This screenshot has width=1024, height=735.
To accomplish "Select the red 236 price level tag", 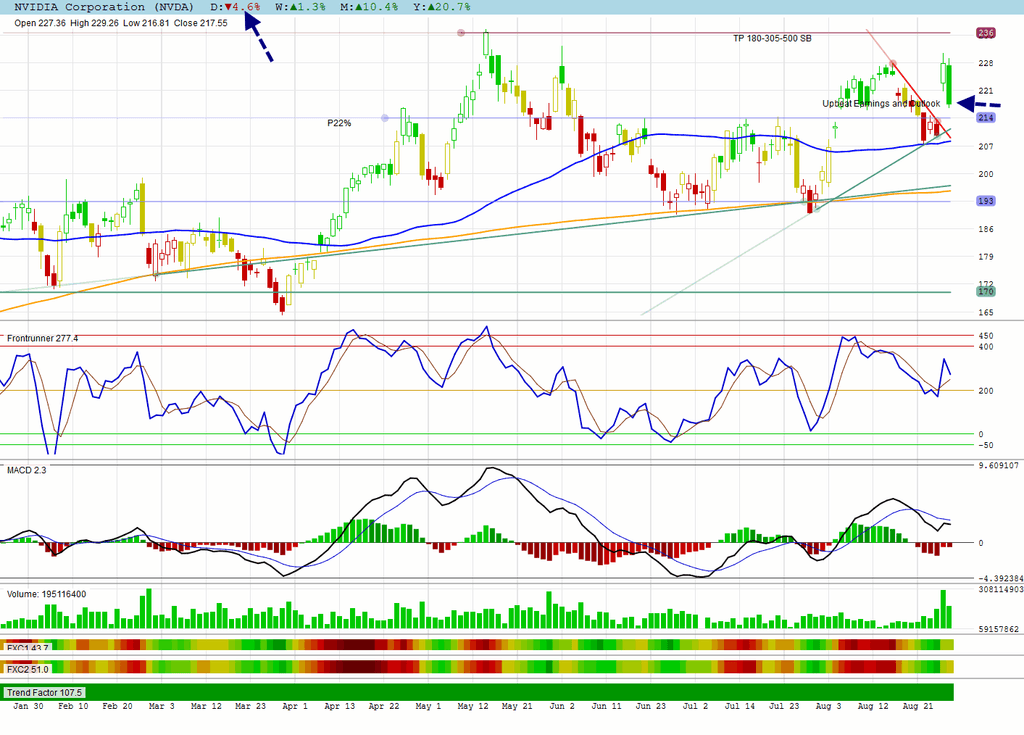I will [x=985, y=33].
